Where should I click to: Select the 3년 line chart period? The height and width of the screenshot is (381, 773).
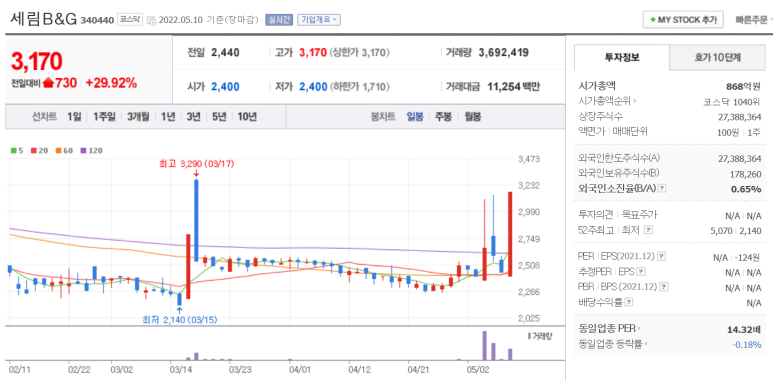[x=193, y=117]
